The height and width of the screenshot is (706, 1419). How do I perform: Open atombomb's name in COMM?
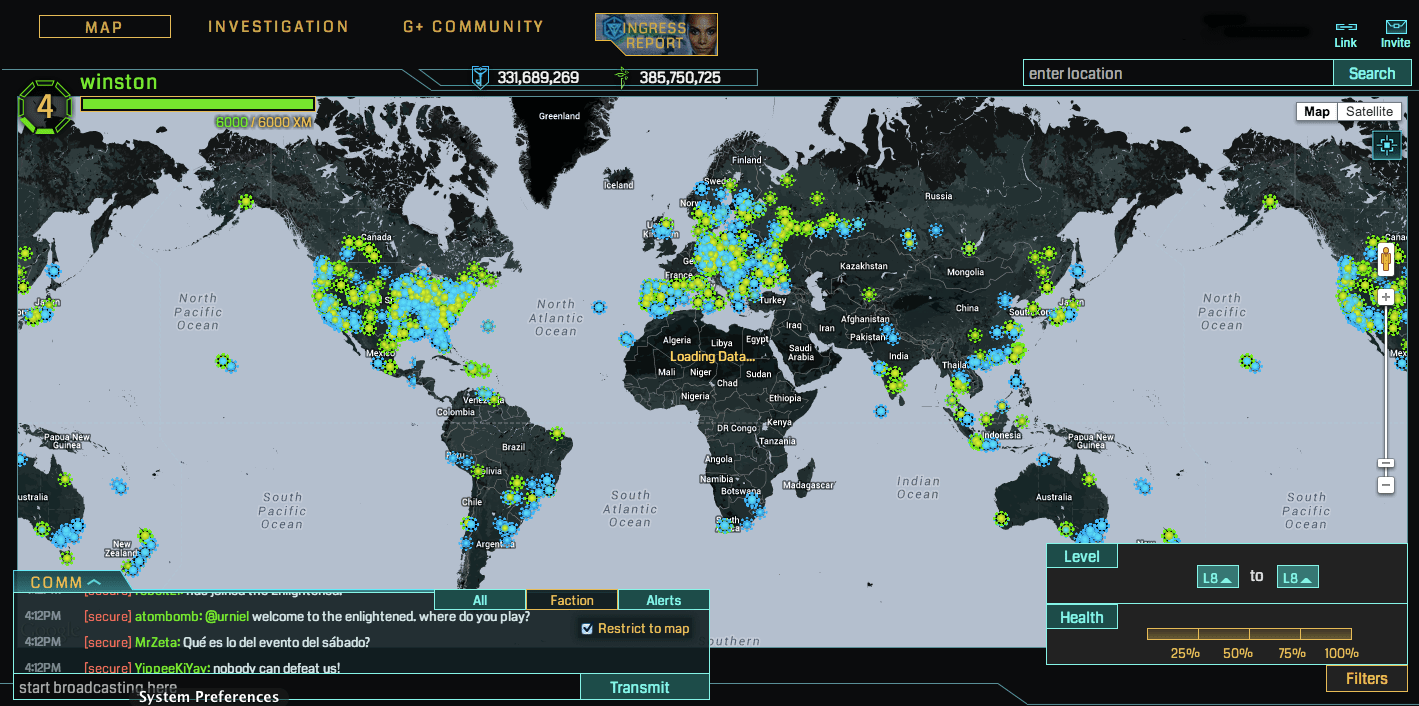167,616
